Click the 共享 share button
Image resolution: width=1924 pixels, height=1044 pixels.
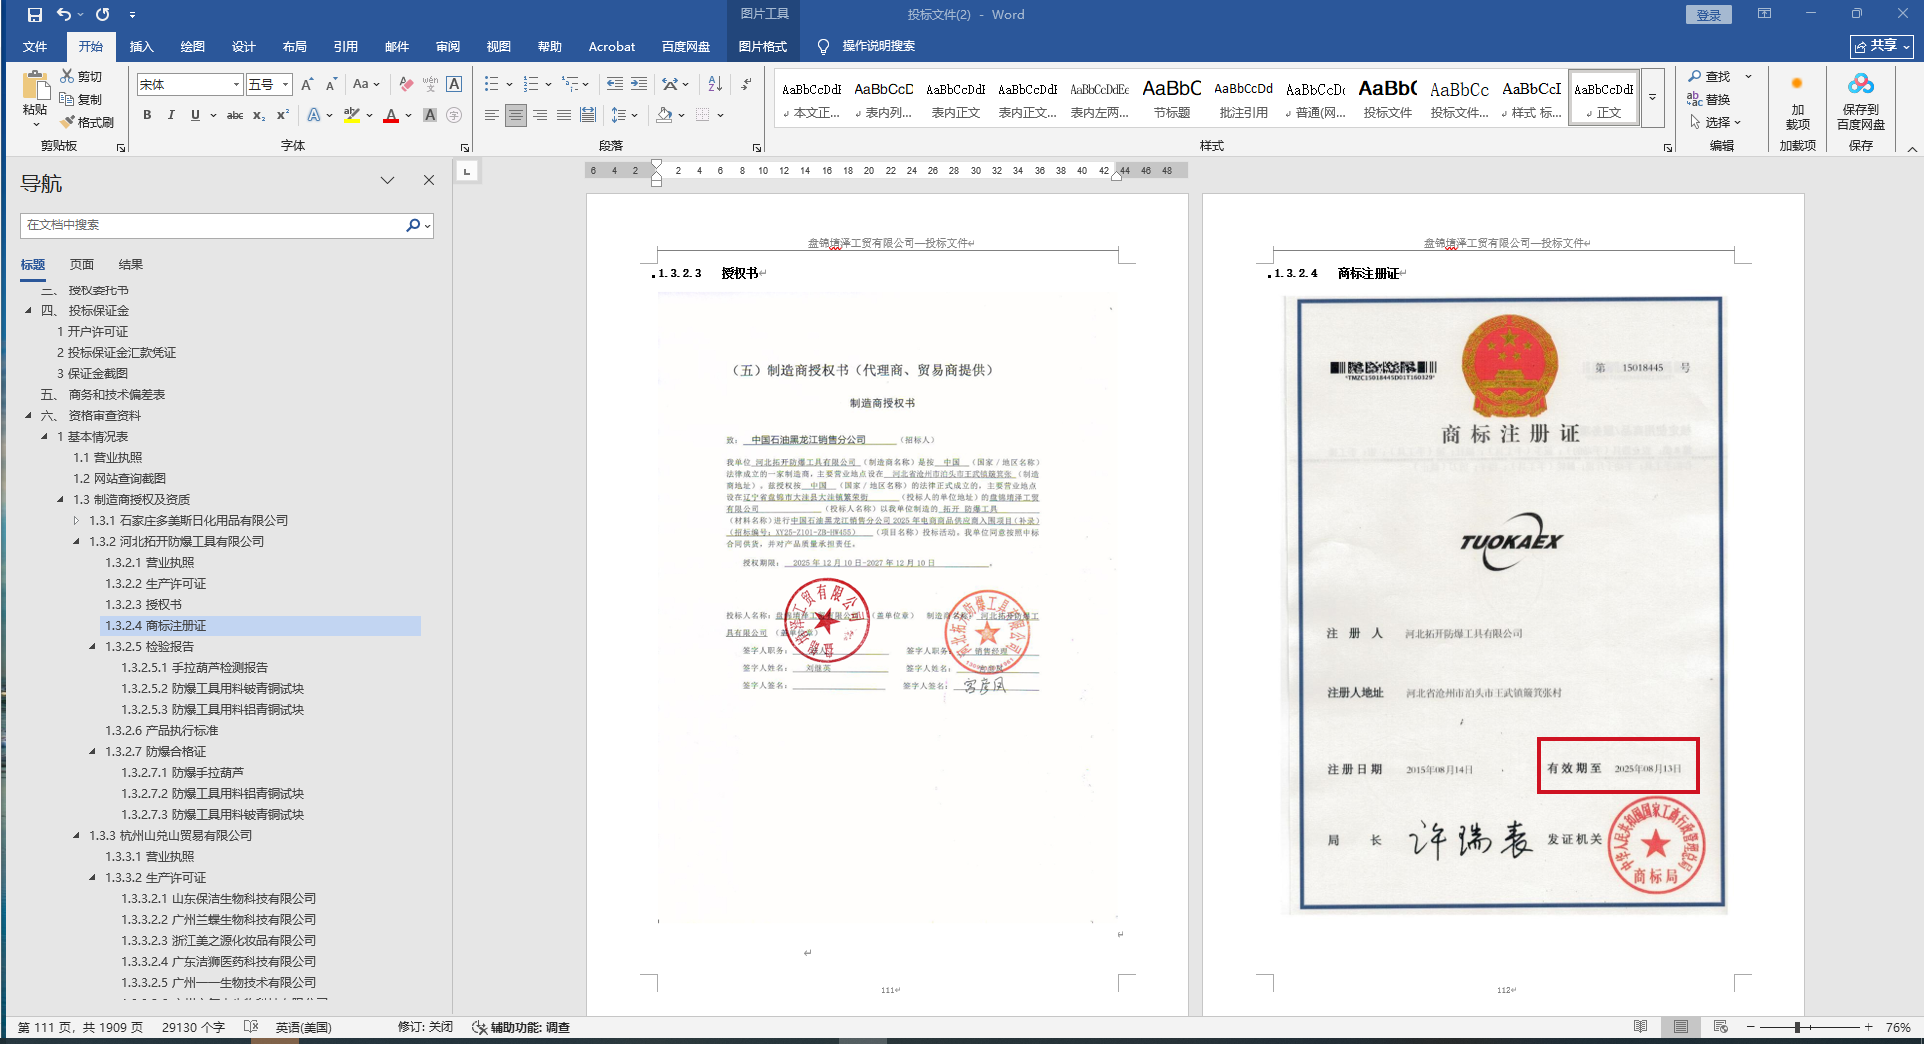1881,46
